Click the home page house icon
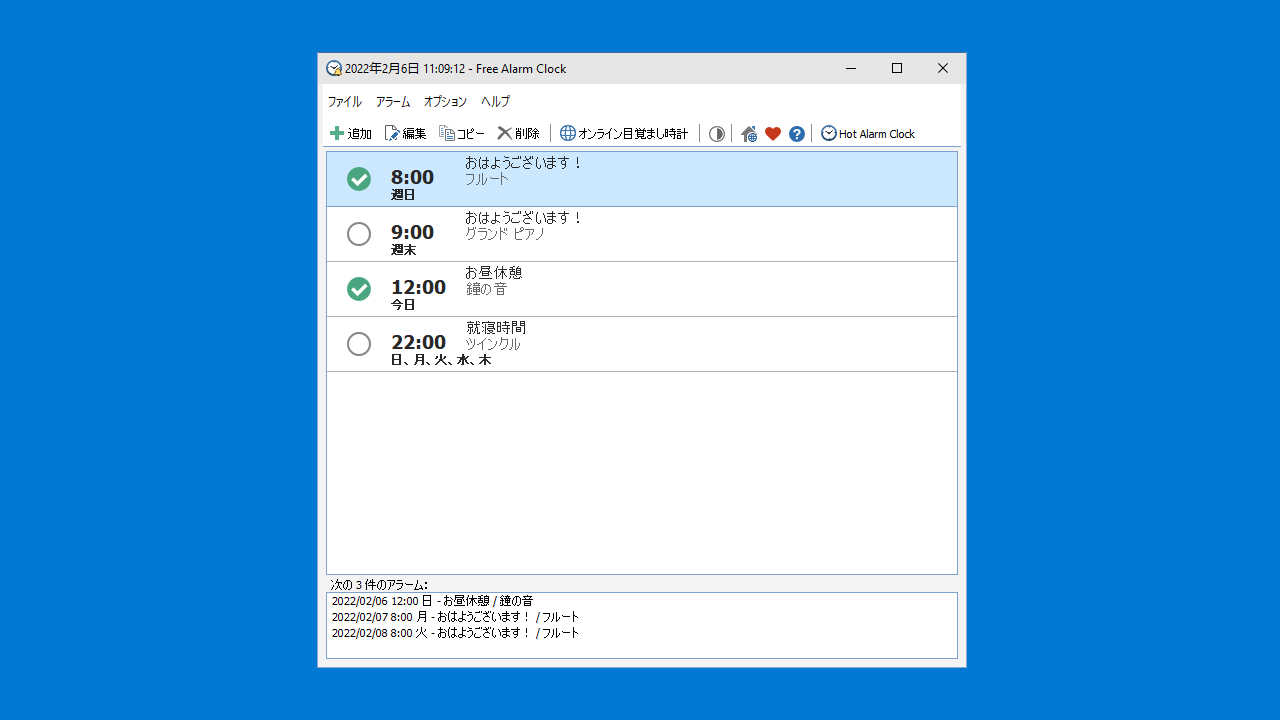The image size is (1280, 720). 749,134
